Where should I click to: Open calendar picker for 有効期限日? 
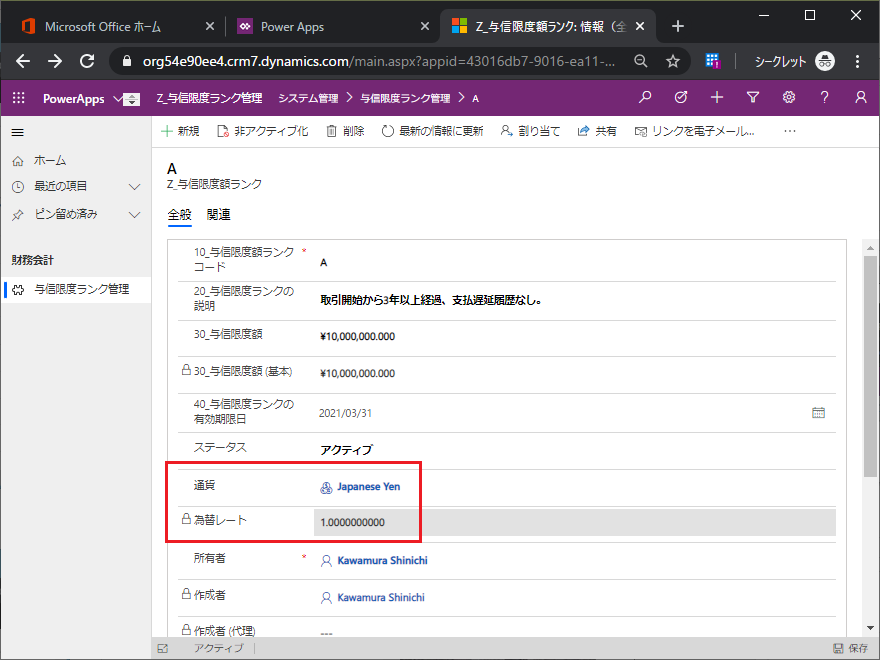point(818,413)
